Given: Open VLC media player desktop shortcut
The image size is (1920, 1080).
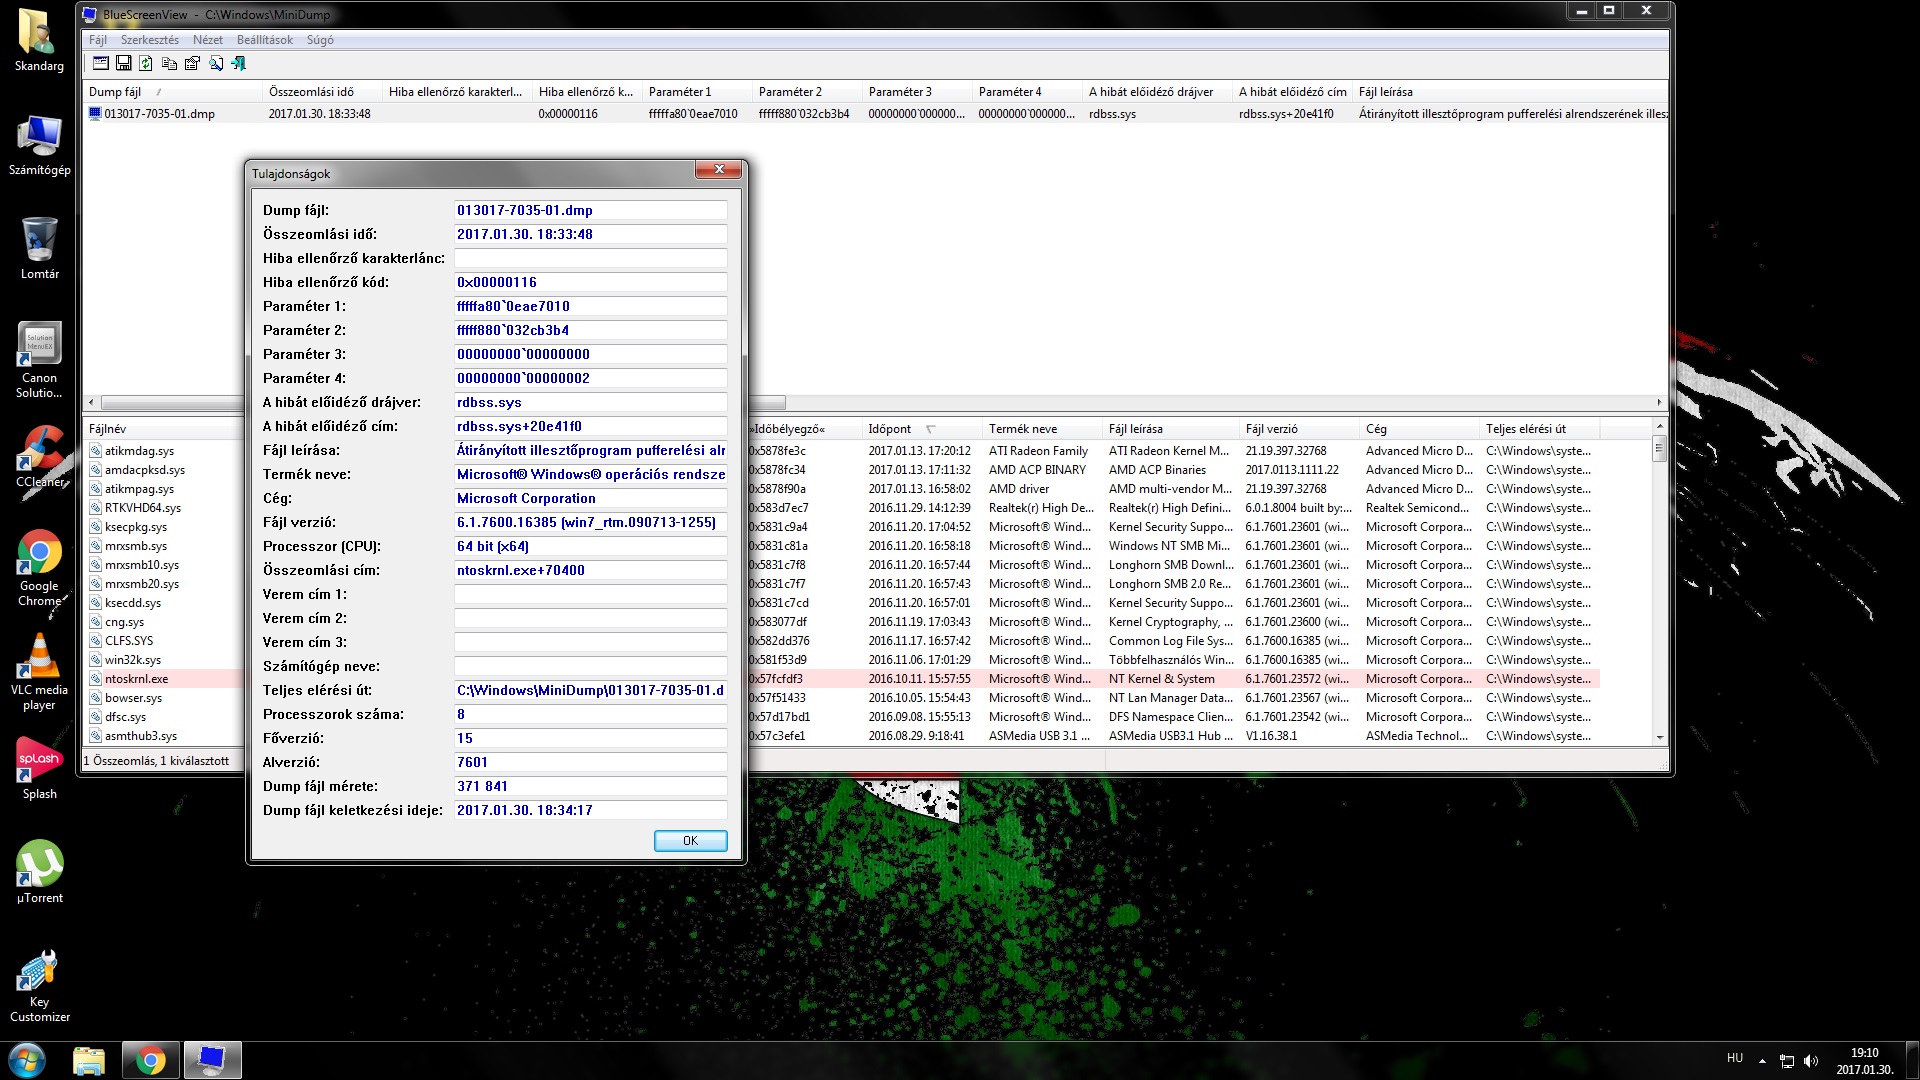Looking at the screenshot, I should point(39,672).
